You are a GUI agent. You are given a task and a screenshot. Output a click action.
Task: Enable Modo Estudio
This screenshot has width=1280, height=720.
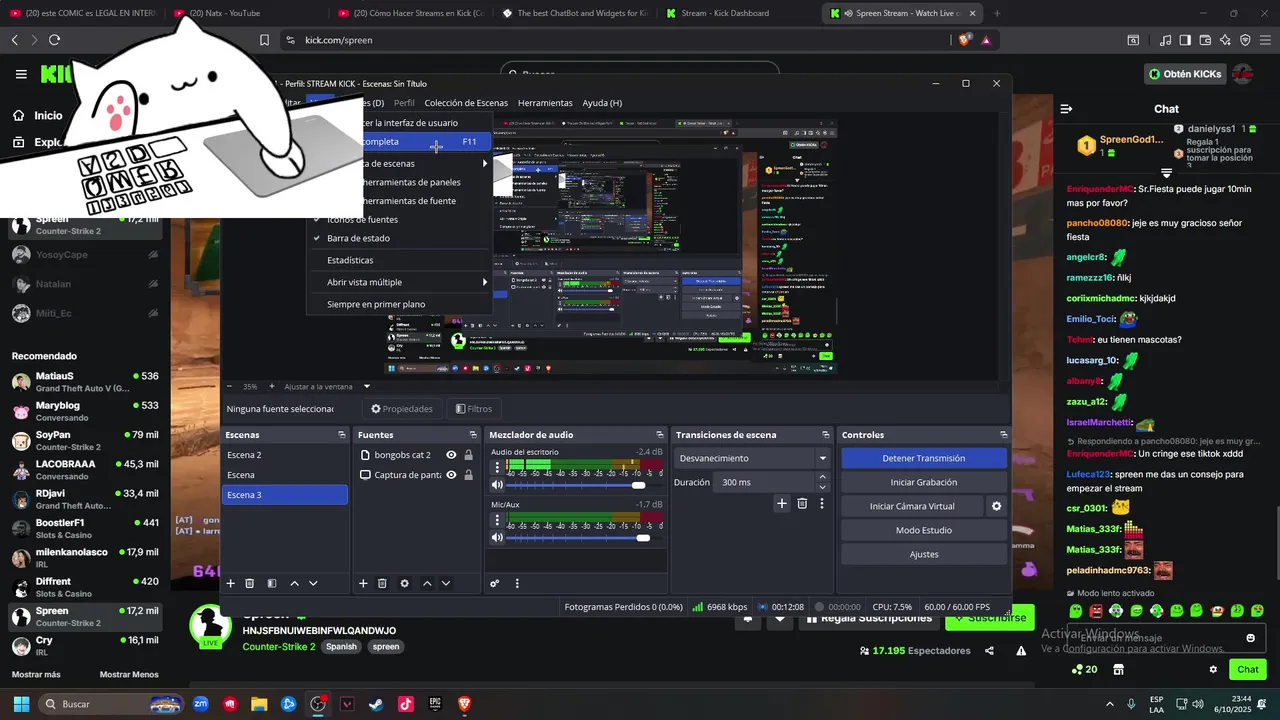tap(924, 530)
